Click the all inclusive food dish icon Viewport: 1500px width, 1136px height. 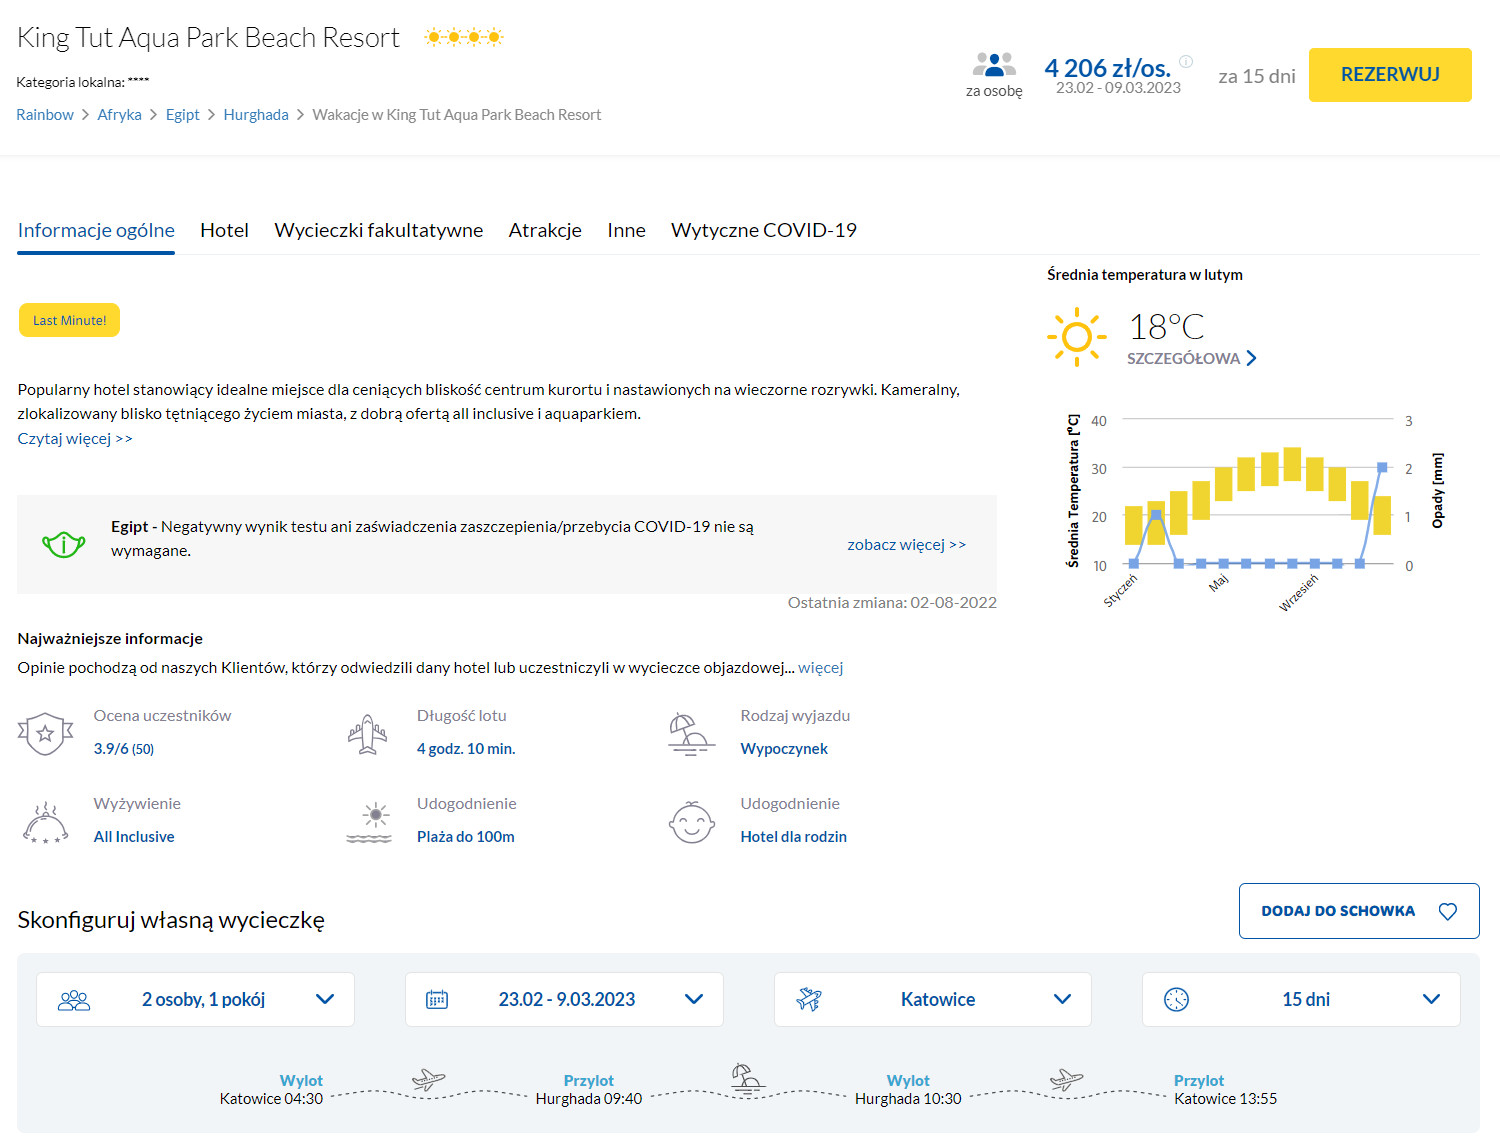45,823
